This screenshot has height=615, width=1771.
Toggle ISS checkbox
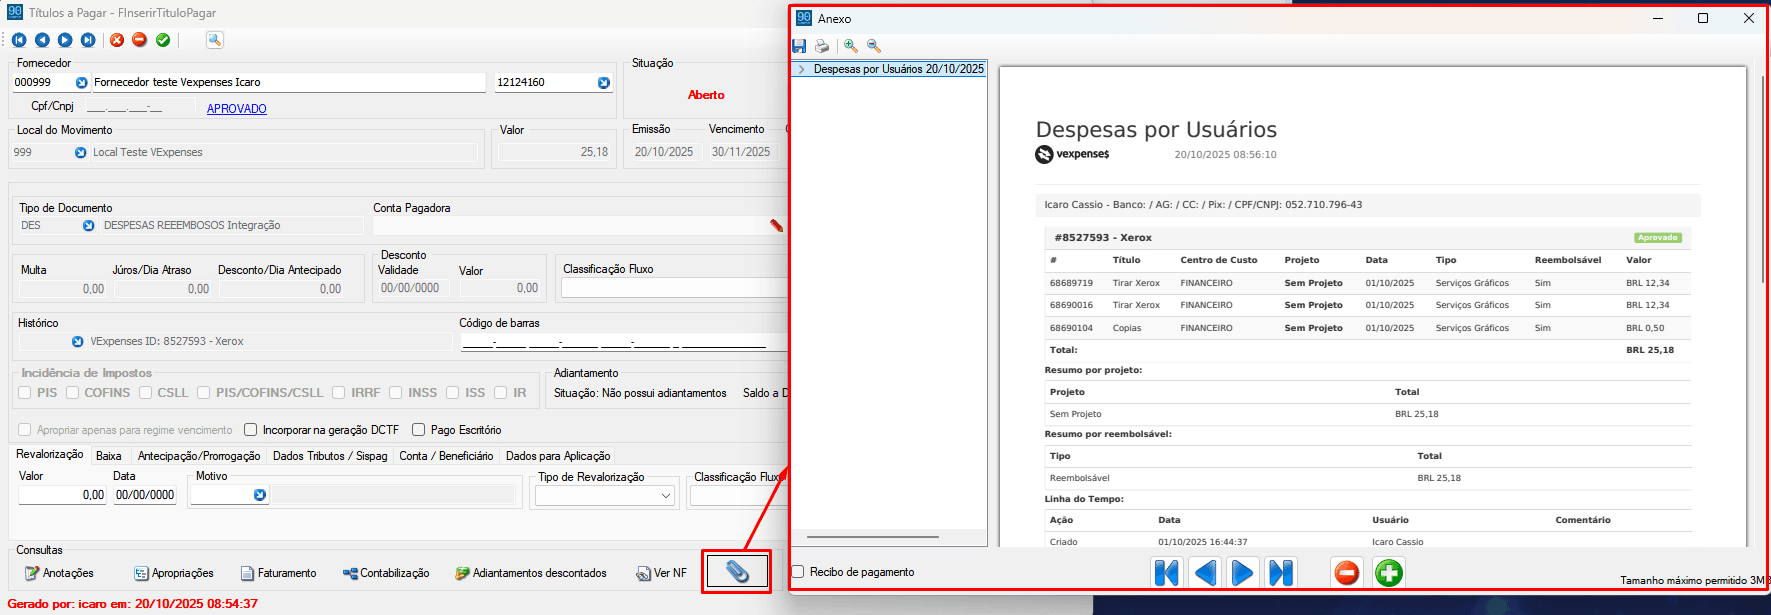tap(453, 393)
